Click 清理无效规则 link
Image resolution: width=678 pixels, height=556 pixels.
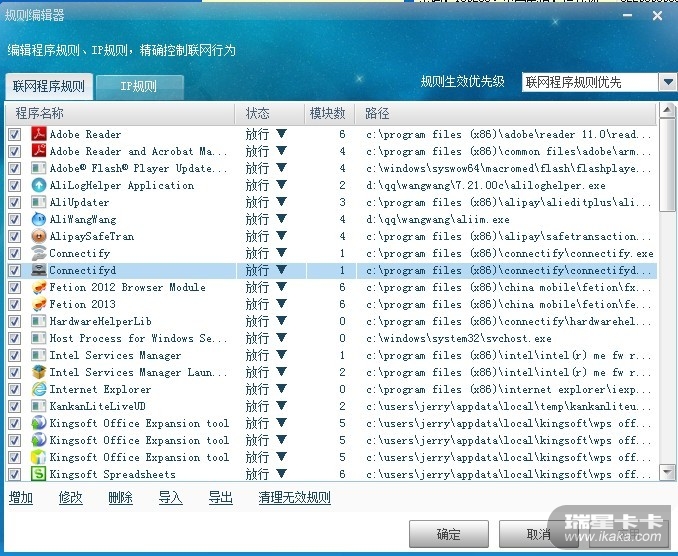pyautogui.click(x=294, y=498)
